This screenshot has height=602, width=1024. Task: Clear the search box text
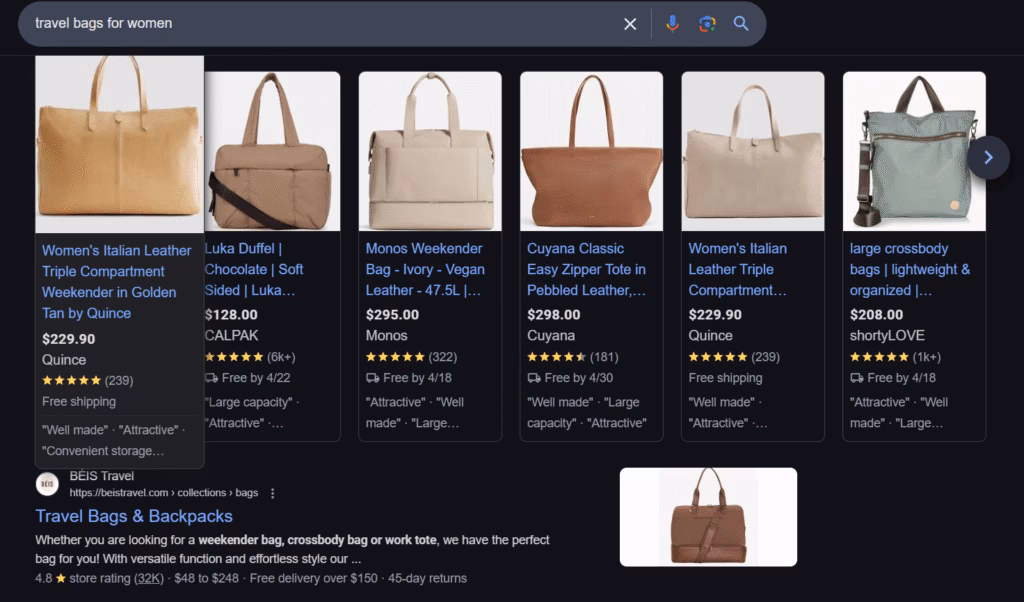(x=630, y=24)
